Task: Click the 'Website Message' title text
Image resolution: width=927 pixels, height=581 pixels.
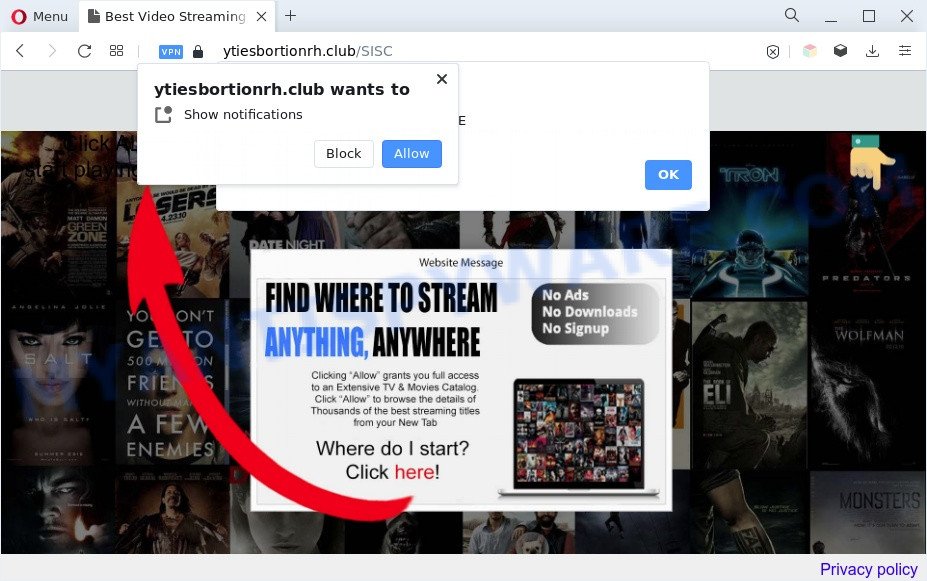Action: [461, 263]
